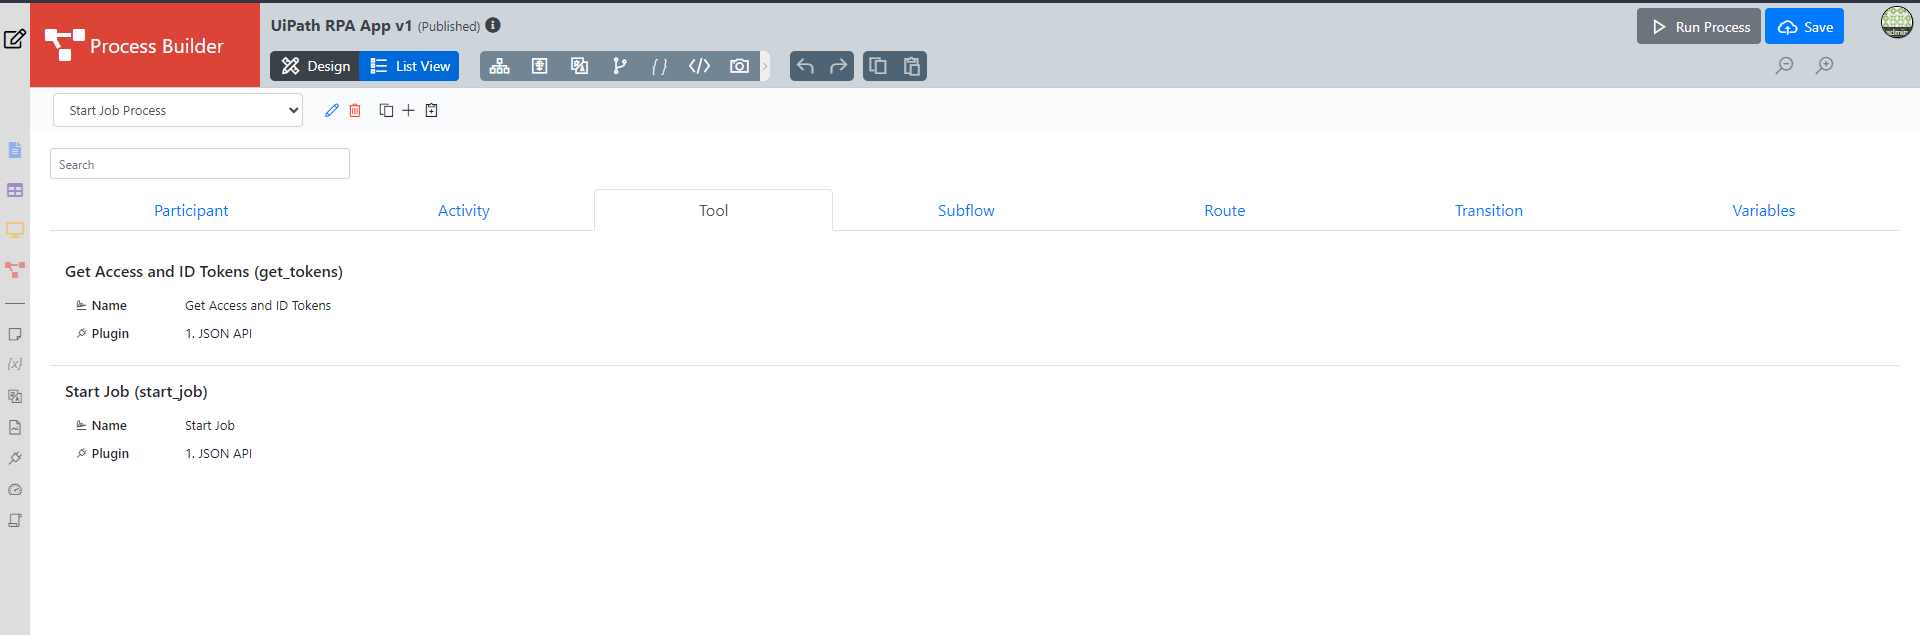
Task: Edit process with the blue pencil icon
Action: click(x=332, y=110)
